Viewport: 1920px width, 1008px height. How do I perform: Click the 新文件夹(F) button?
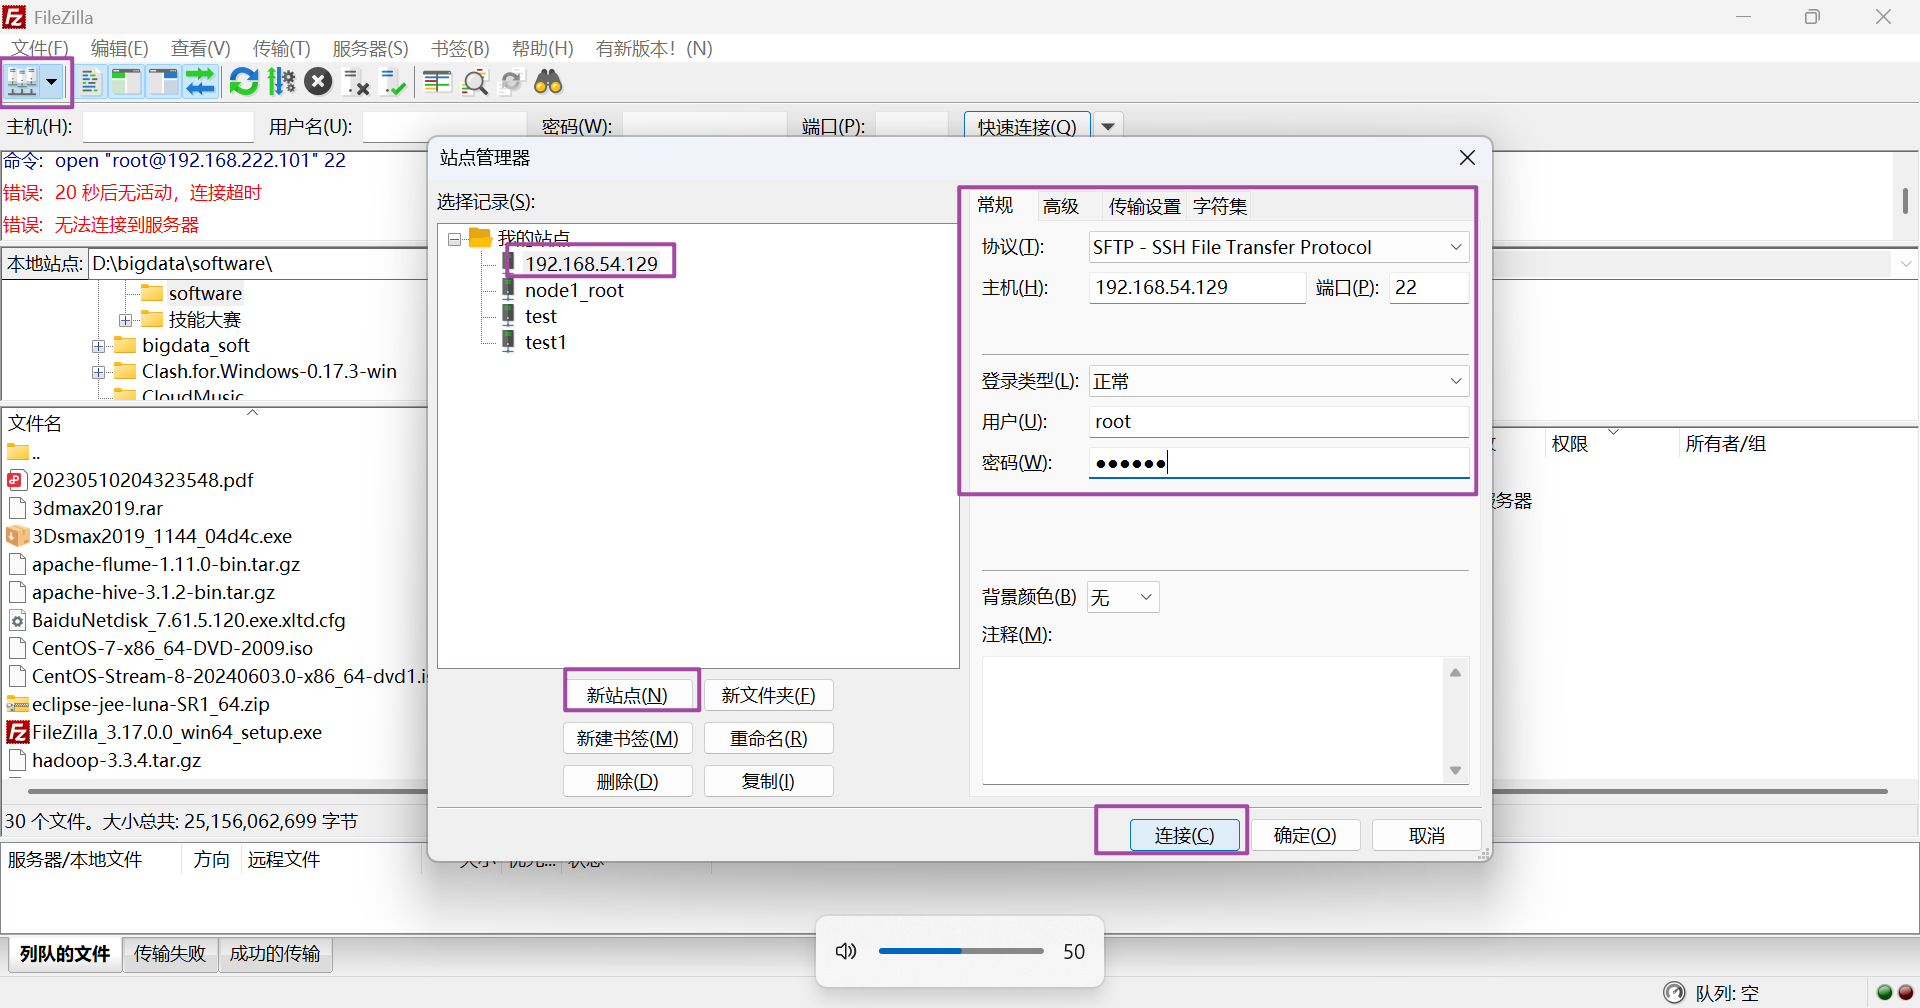point(768,695)
